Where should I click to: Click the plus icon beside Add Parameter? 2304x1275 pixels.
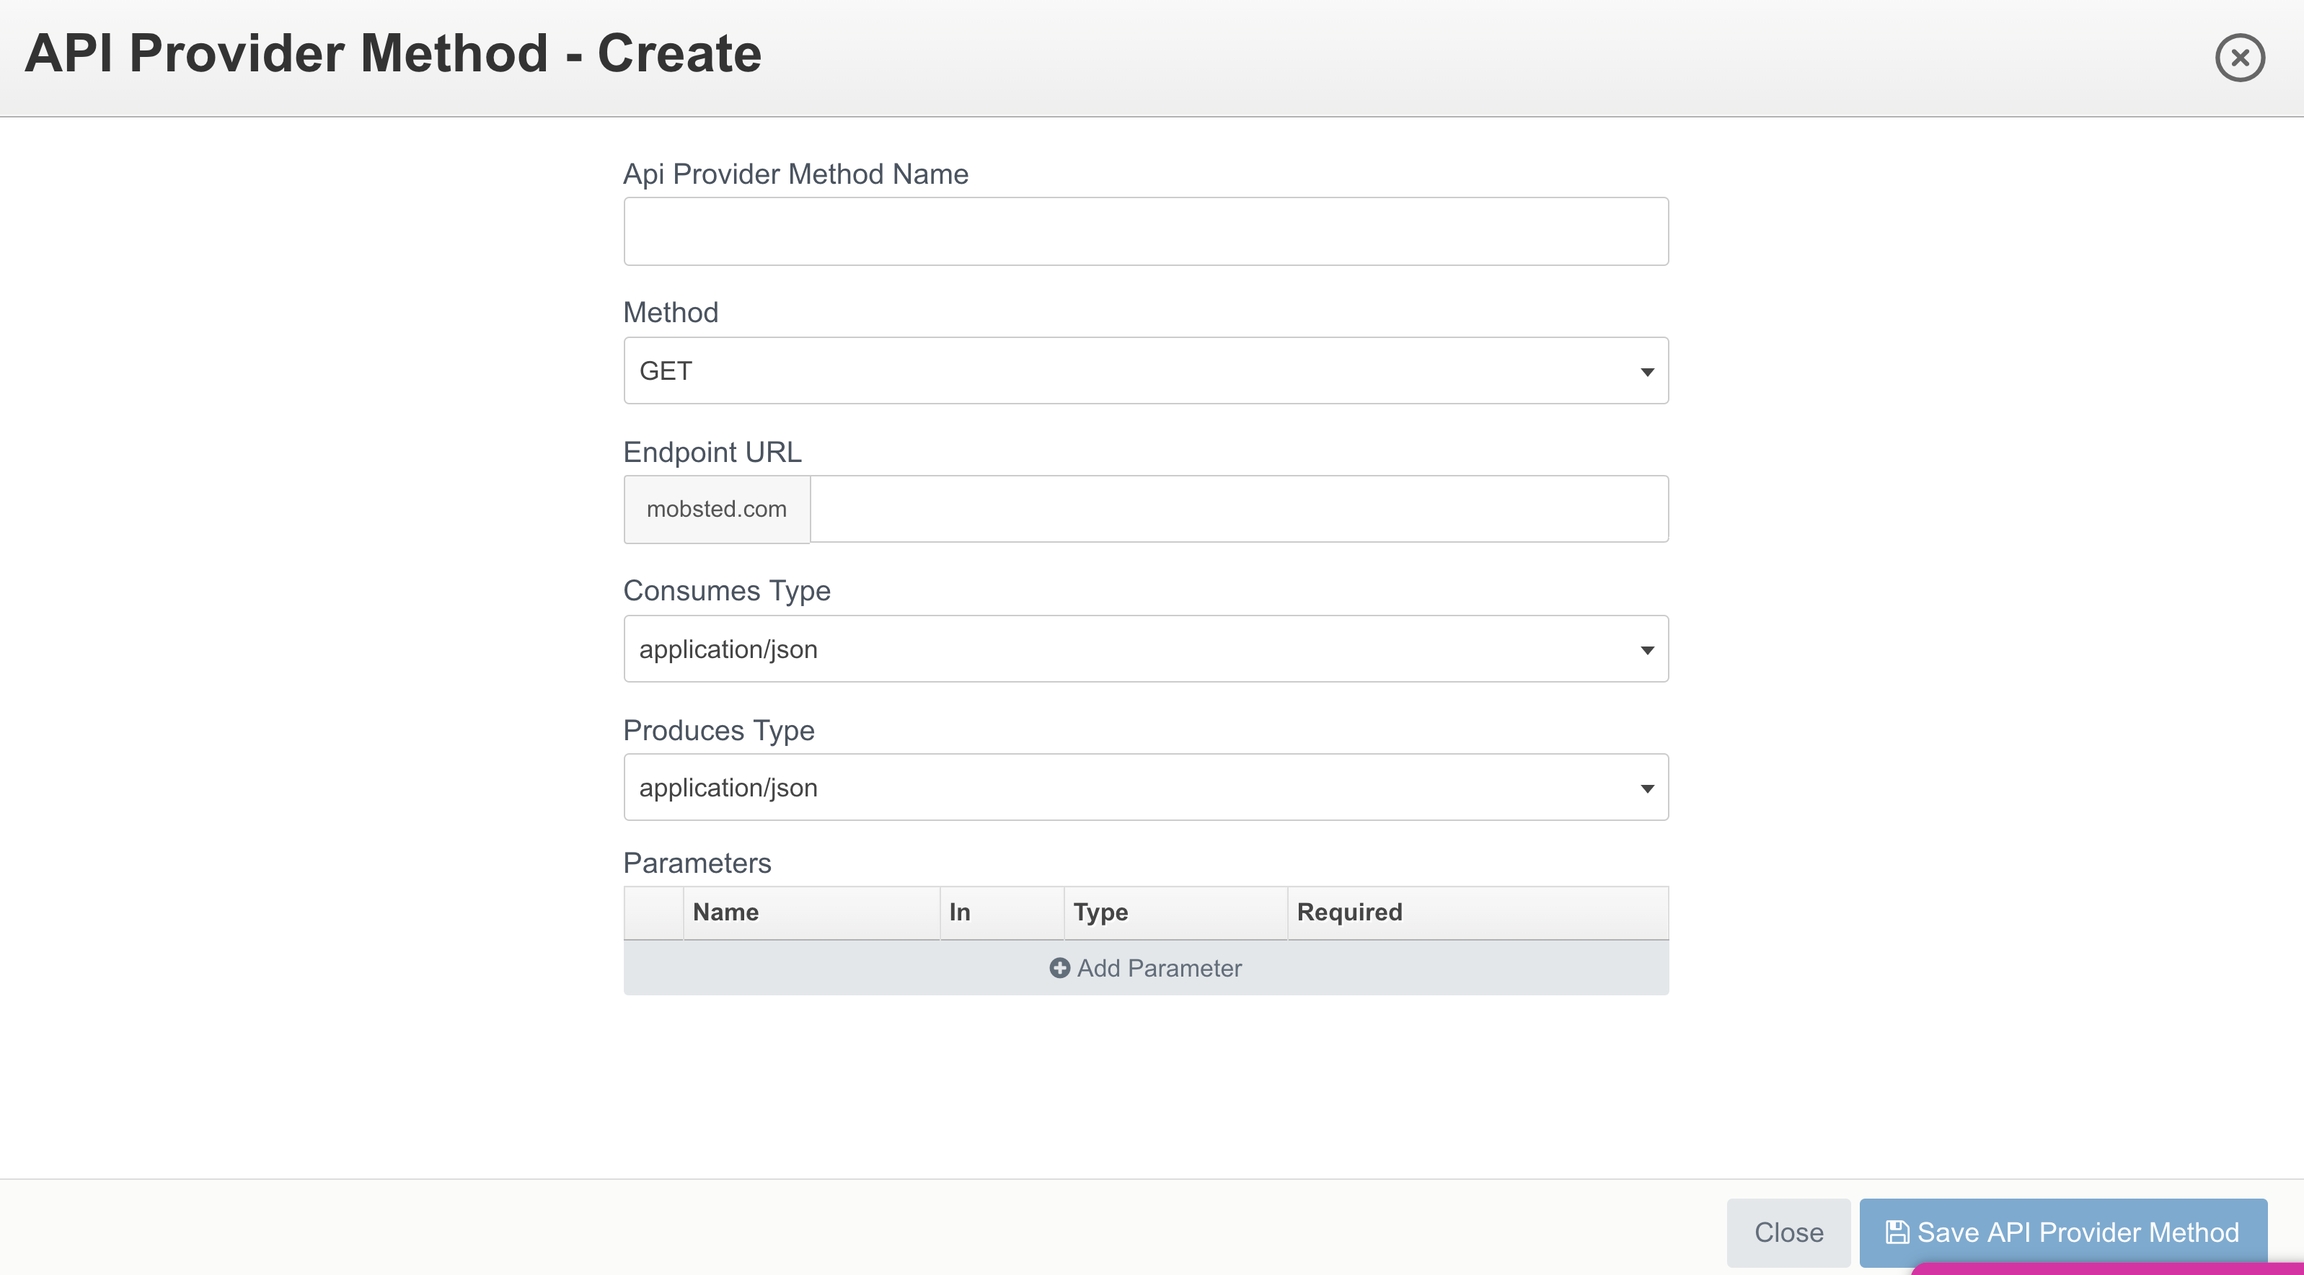point(1059,968)
